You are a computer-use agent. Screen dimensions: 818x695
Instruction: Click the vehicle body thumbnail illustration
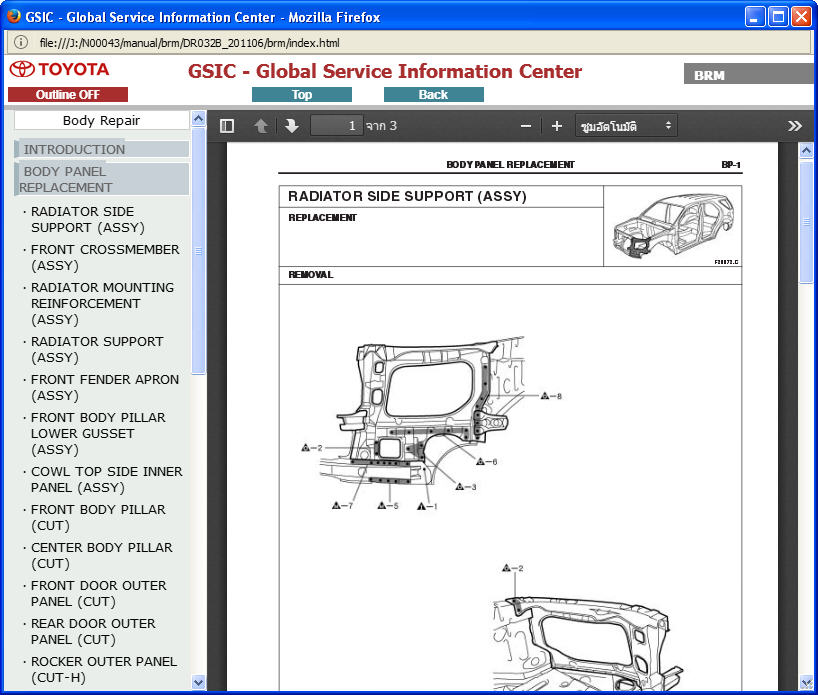(x=673, y=225)
